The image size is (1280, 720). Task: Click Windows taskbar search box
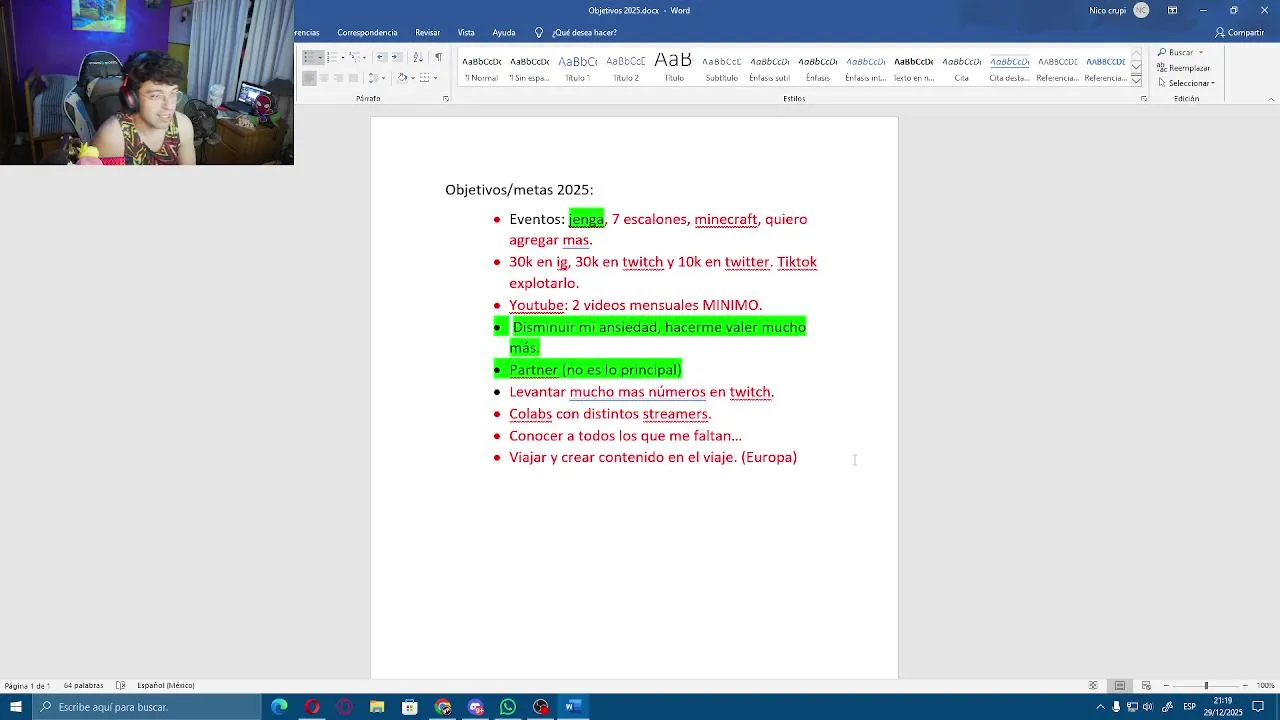tap(146, 707)
